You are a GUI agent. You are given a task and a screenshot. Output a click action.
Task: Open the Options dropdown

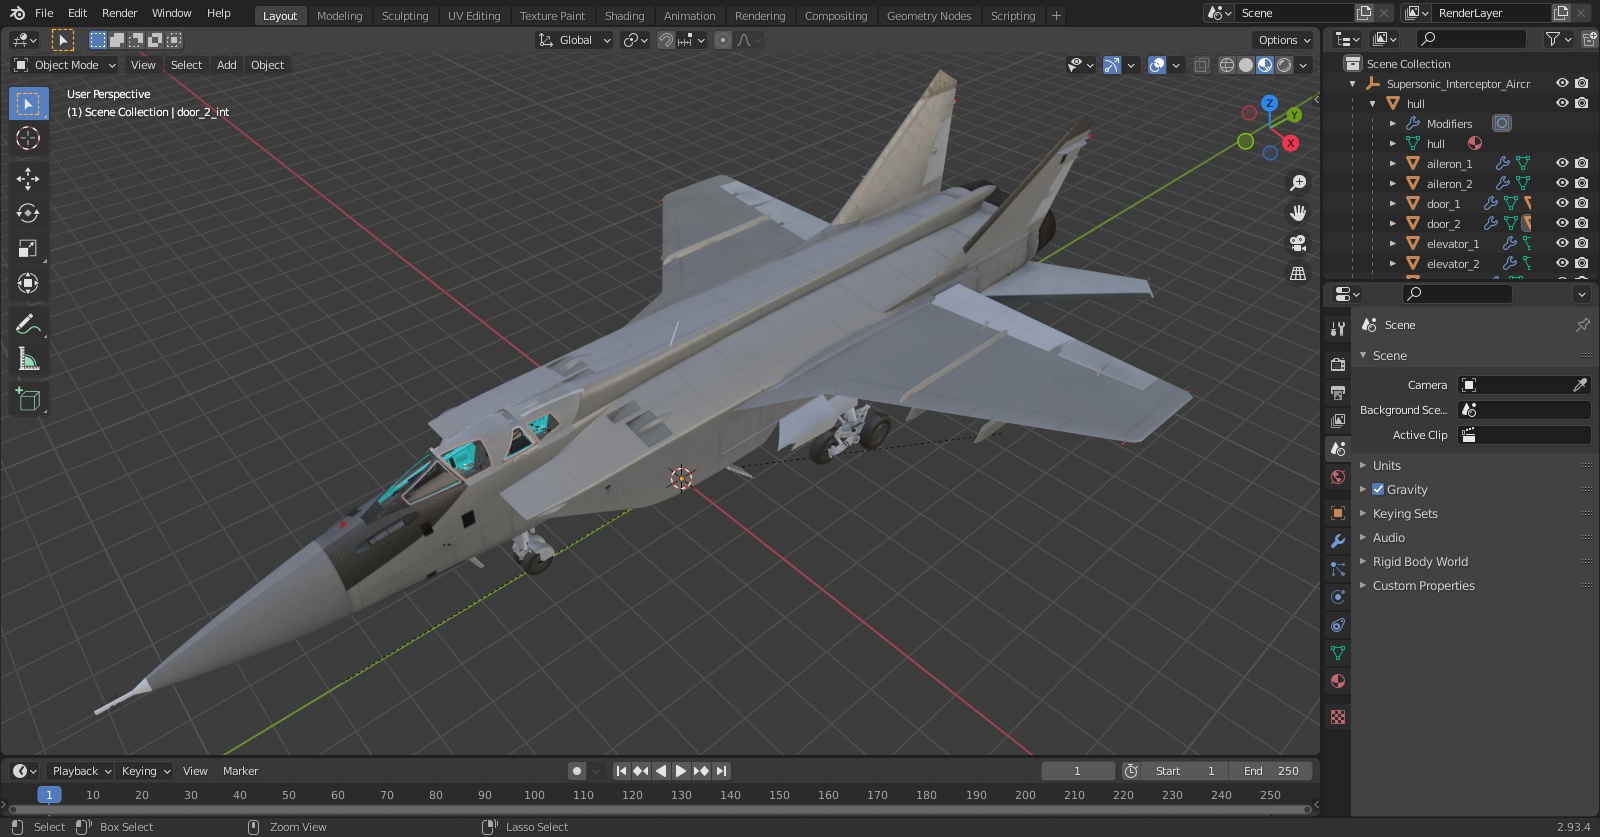1284,40
